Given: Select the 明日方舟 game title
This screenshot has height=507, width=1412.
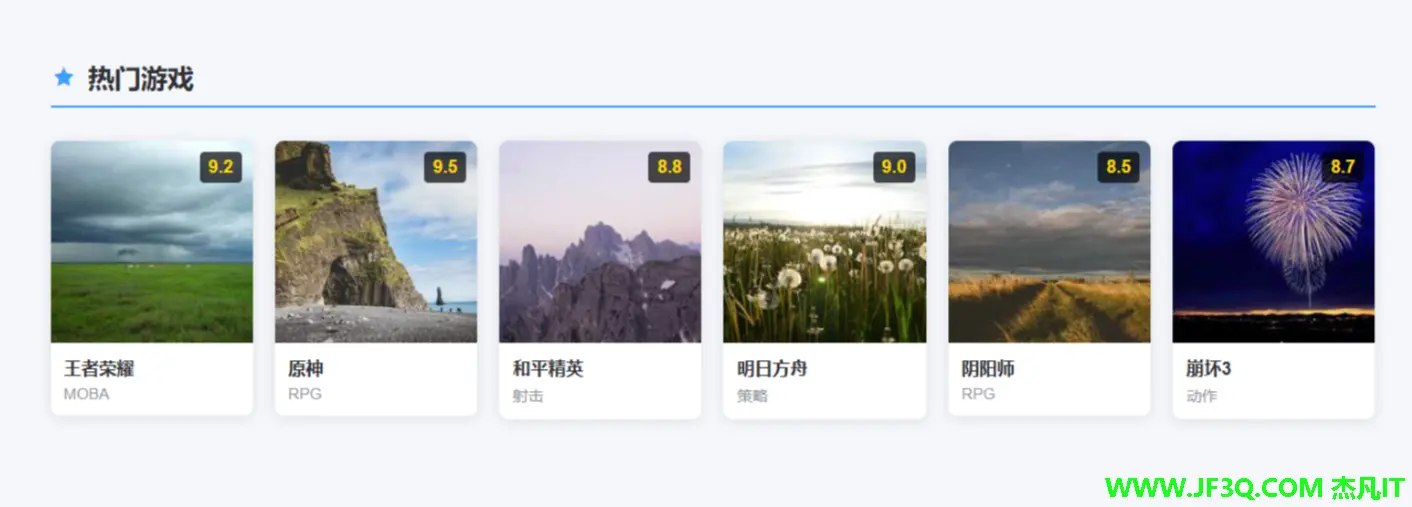Looking at the screenshot, I should pyautogui.click(x=772, y=369).
